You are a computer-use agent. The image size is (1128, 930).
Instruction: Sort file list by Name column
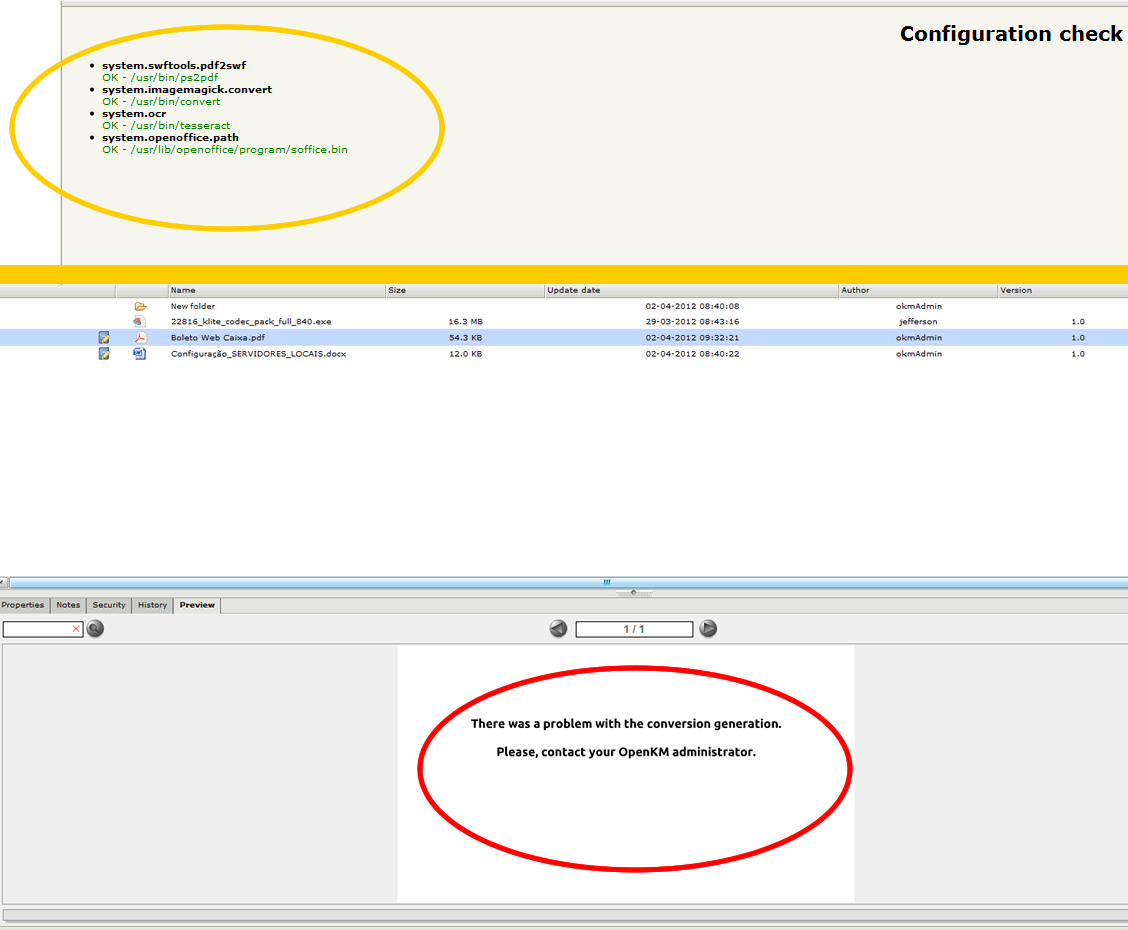tap(183, 291)
